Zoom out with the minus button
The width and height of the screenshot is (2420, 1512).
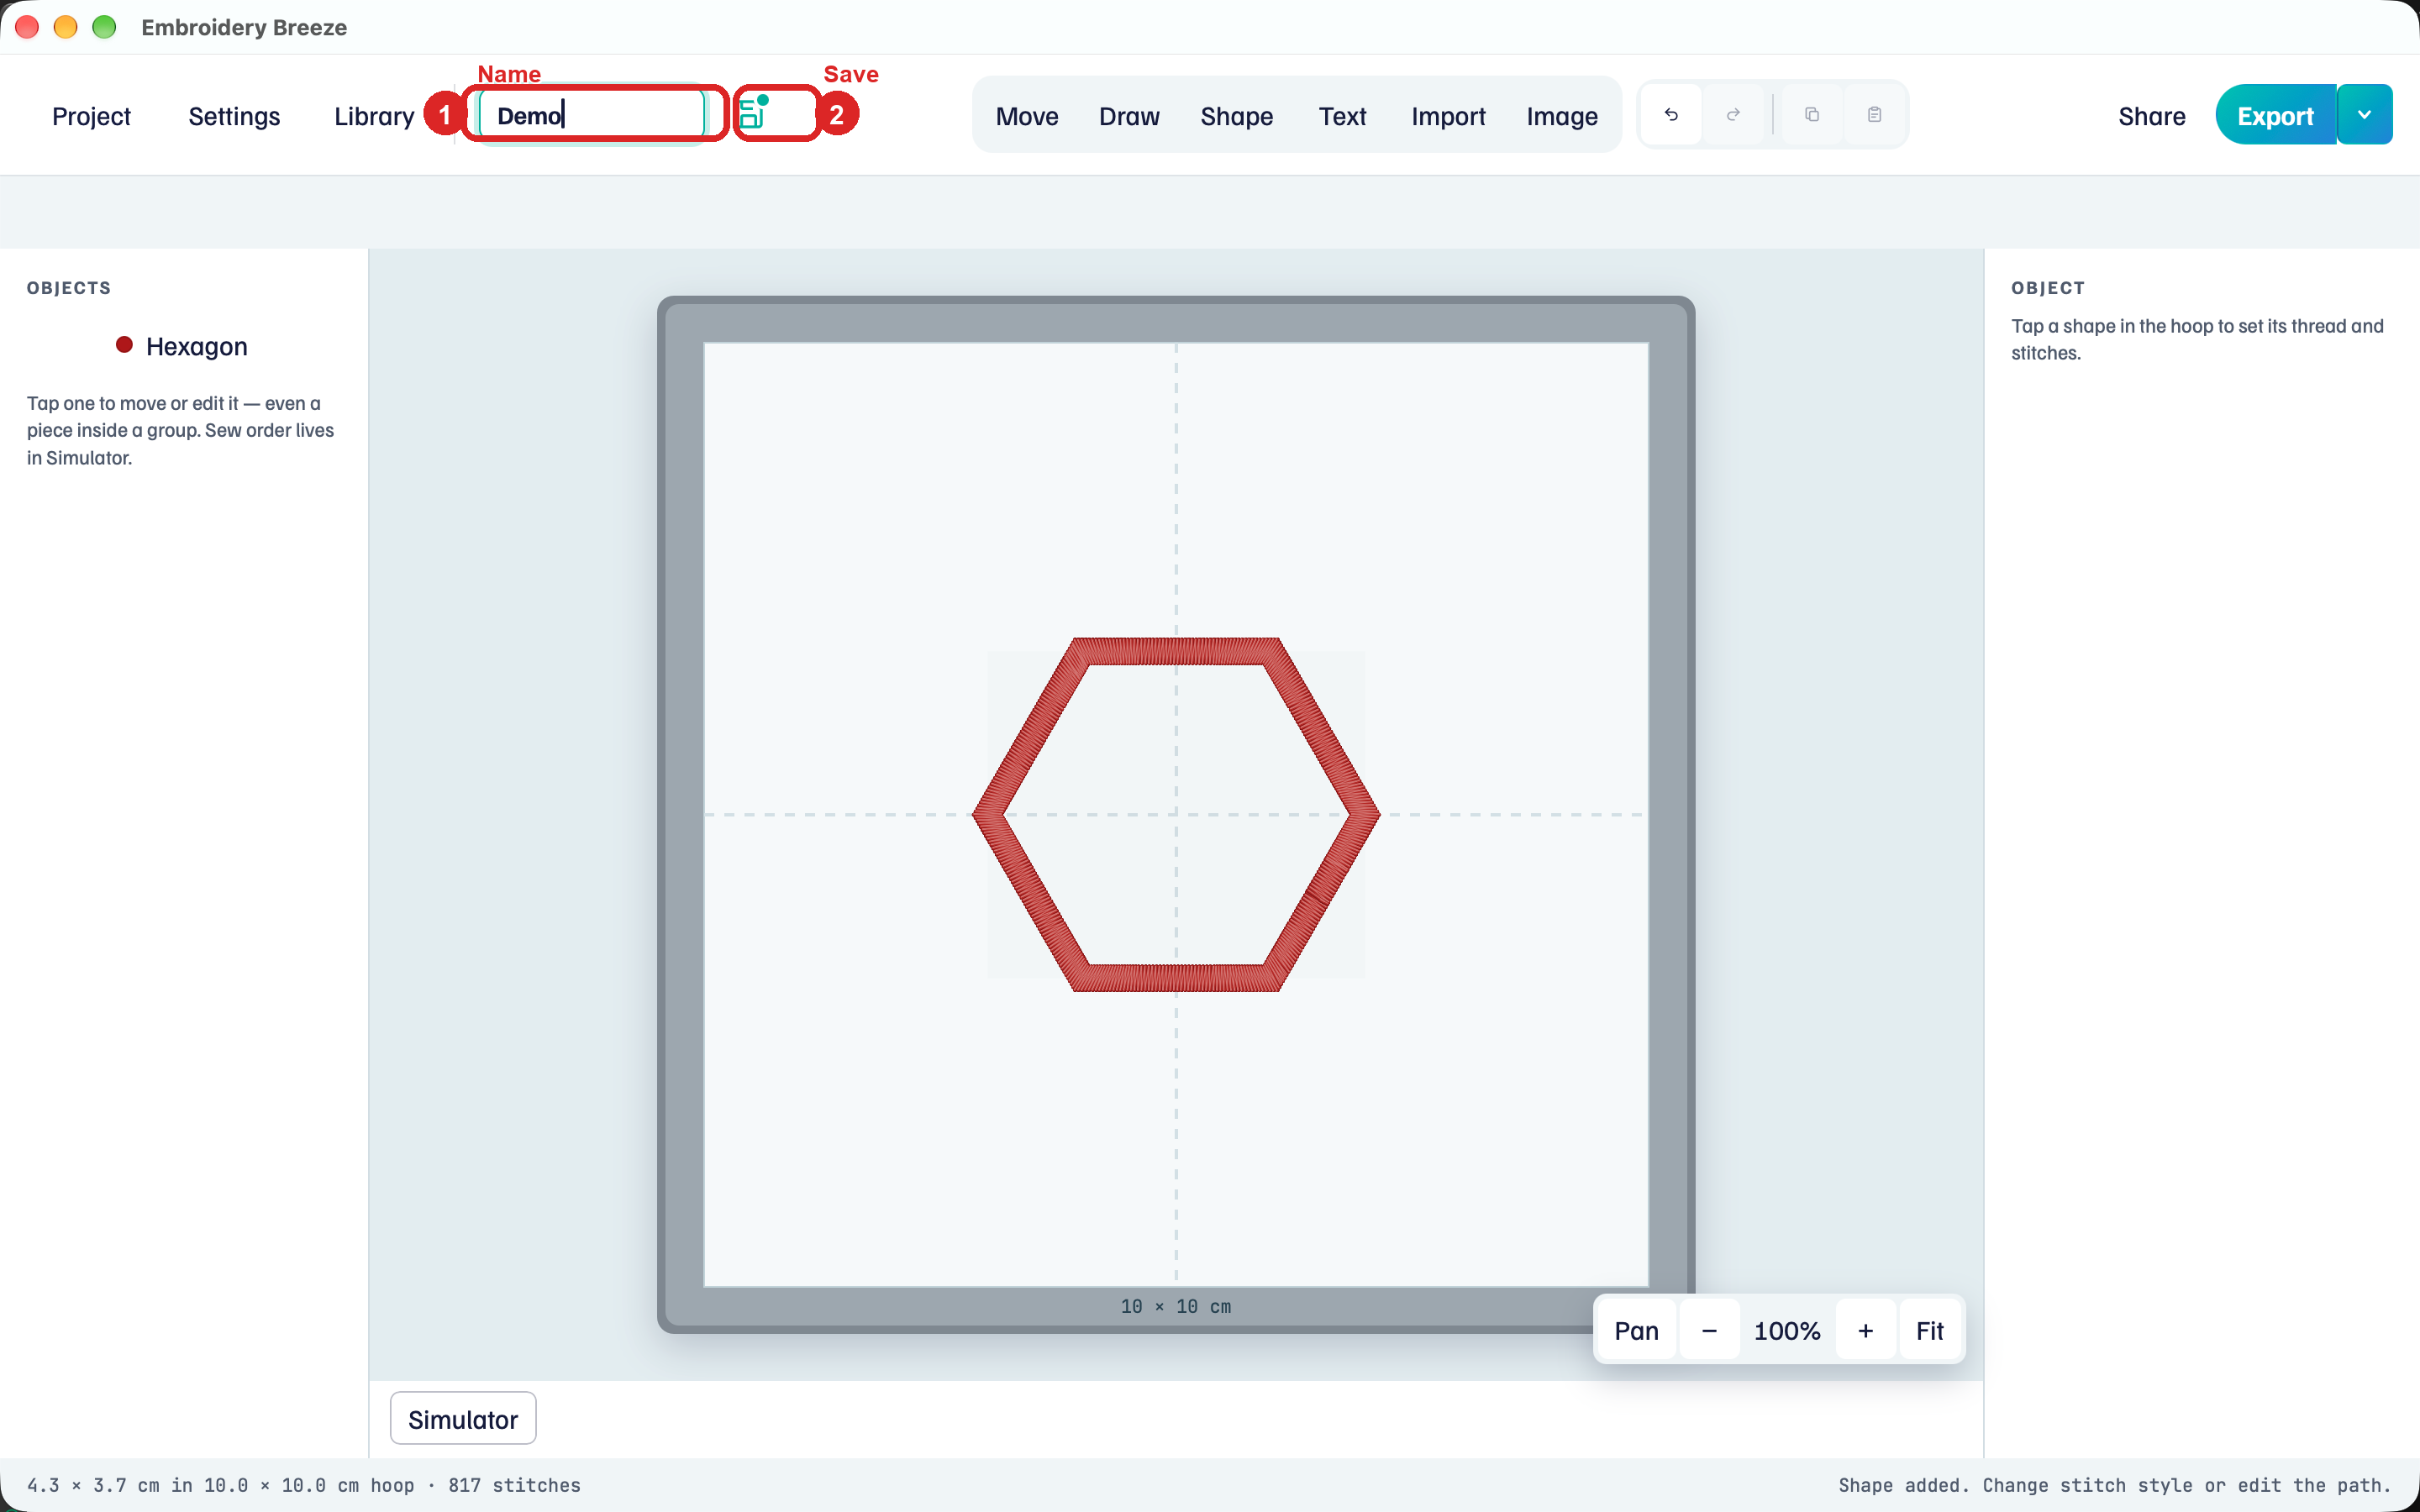[x=1709, y=1331]
